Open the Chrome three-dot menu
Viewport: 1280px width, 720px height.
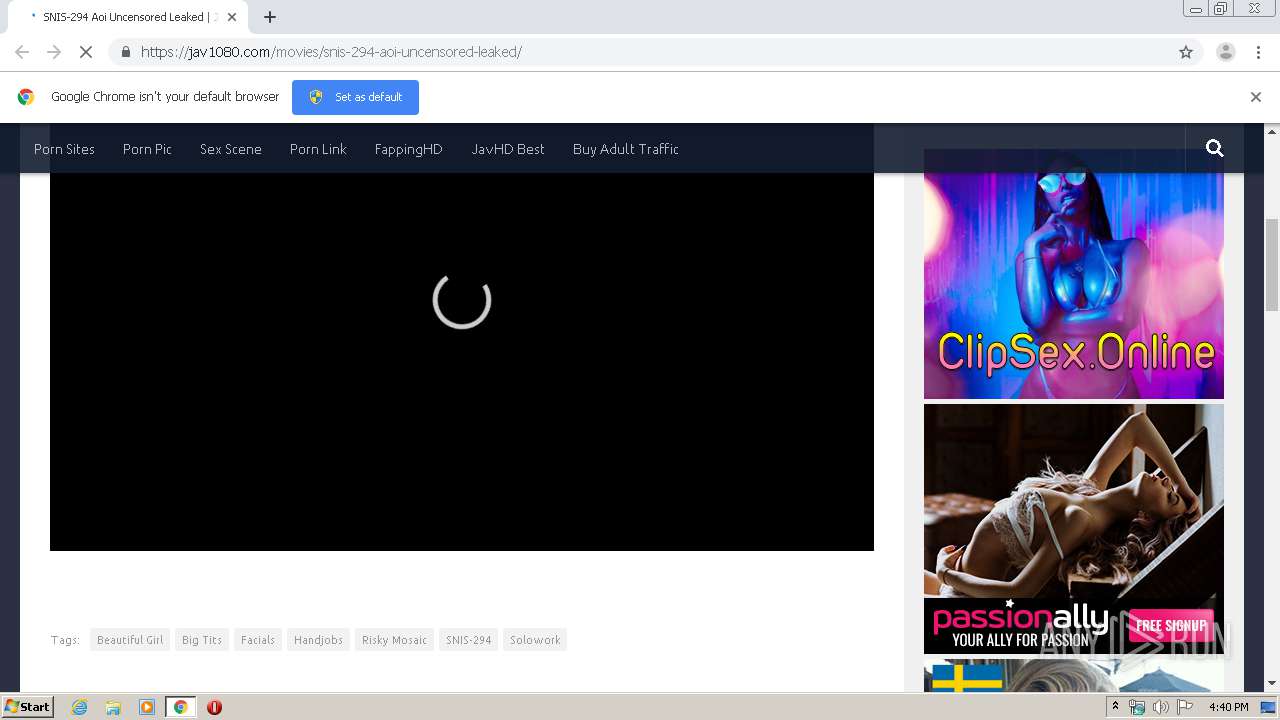coord(1258,52)
